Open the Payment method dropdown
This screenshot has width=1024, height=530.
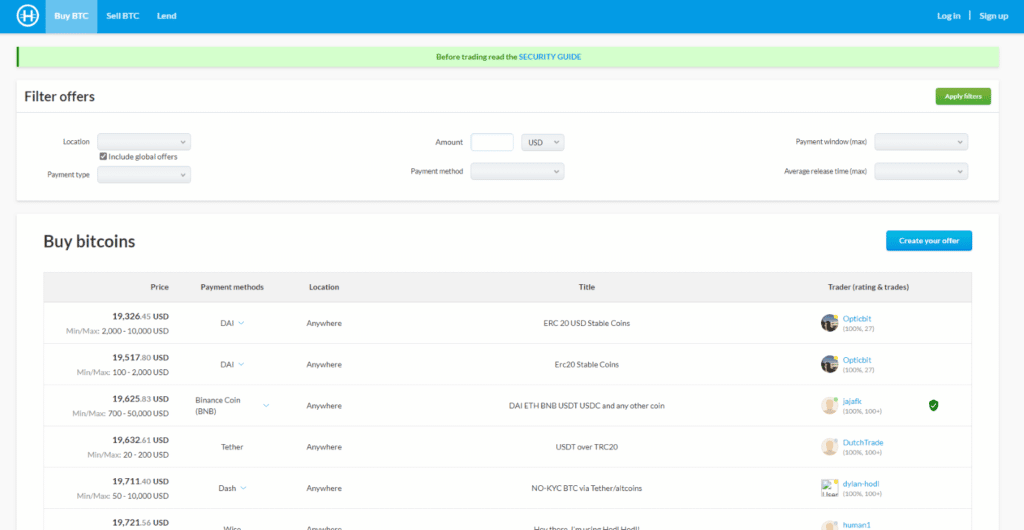[x=517, y=171]
